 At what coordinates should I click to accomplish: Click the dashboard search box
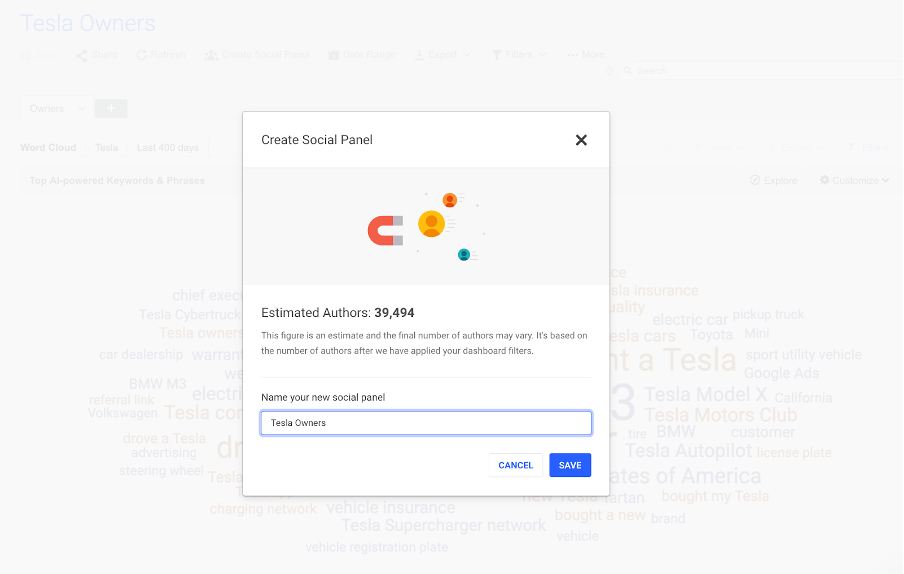760,71
